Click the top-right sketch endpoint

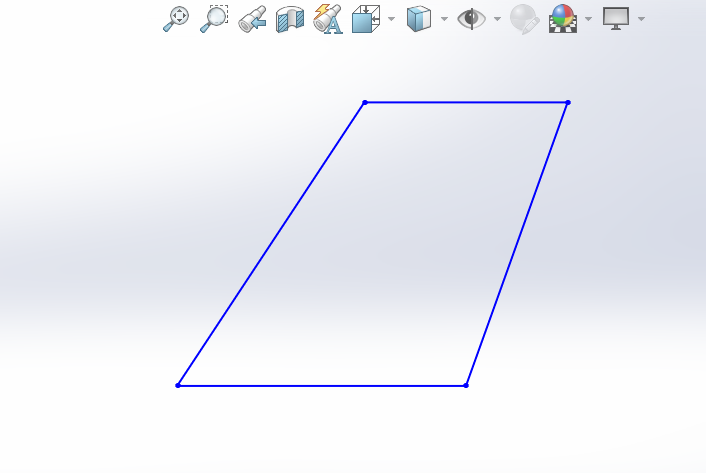(x=568, y=103)
